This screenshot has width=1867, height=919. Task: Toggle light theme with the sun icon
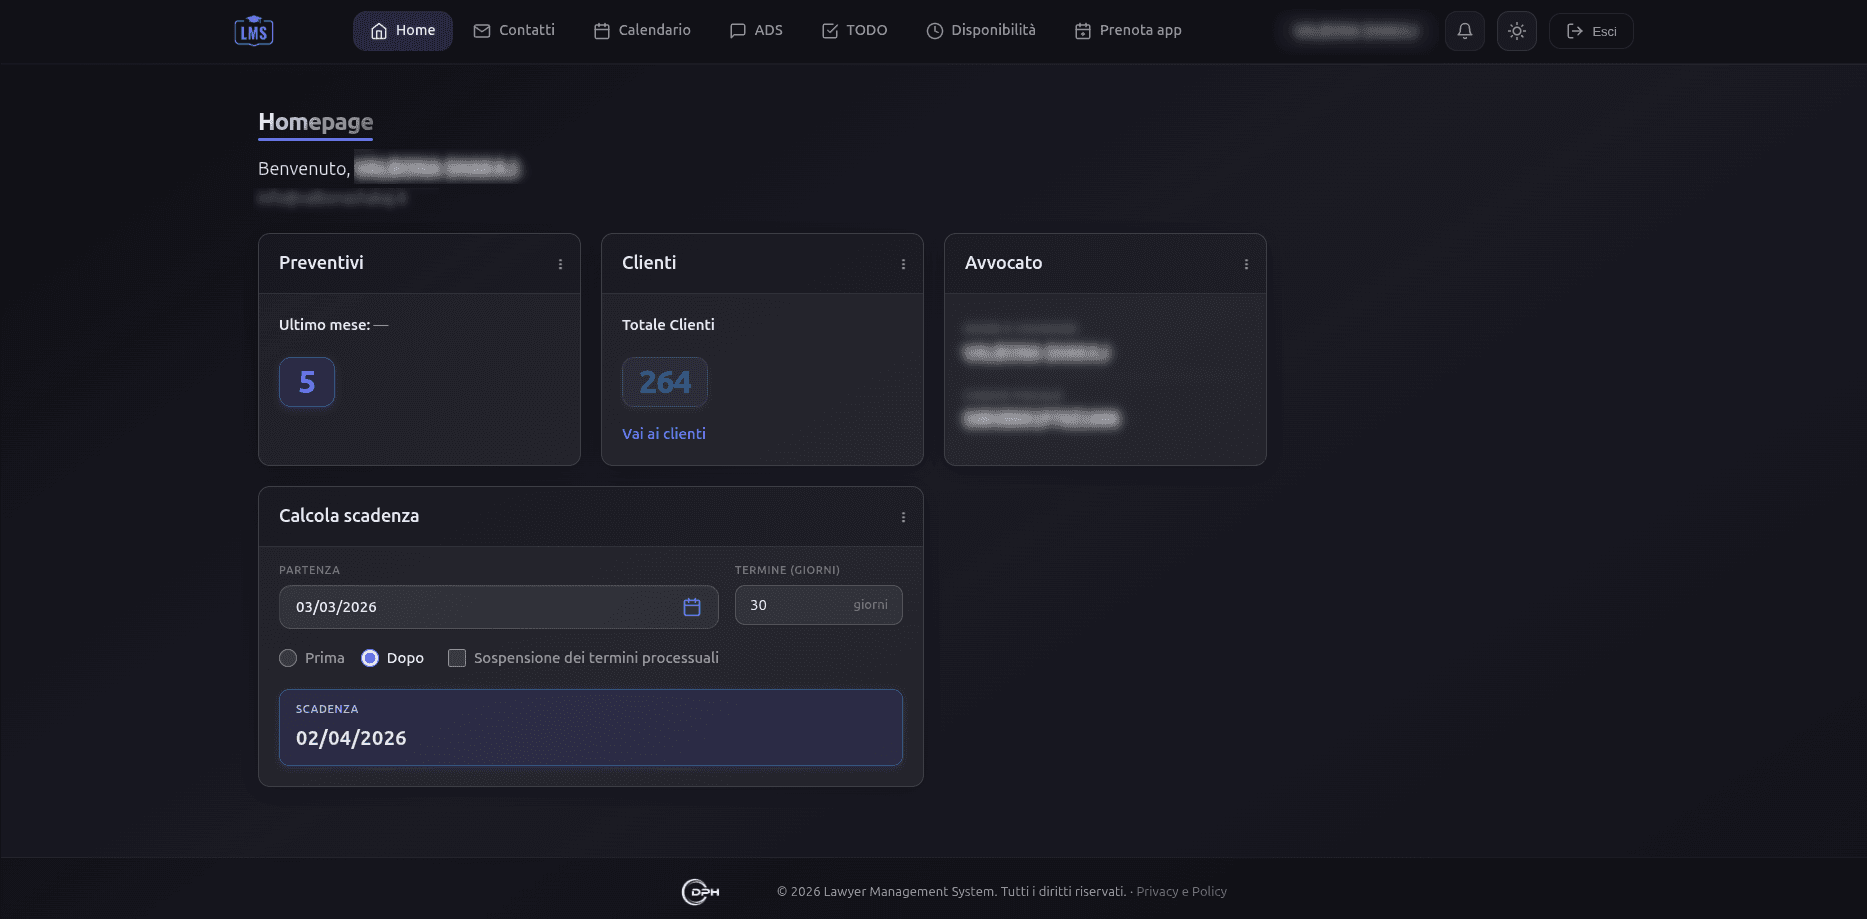[x=1516, y=31]
